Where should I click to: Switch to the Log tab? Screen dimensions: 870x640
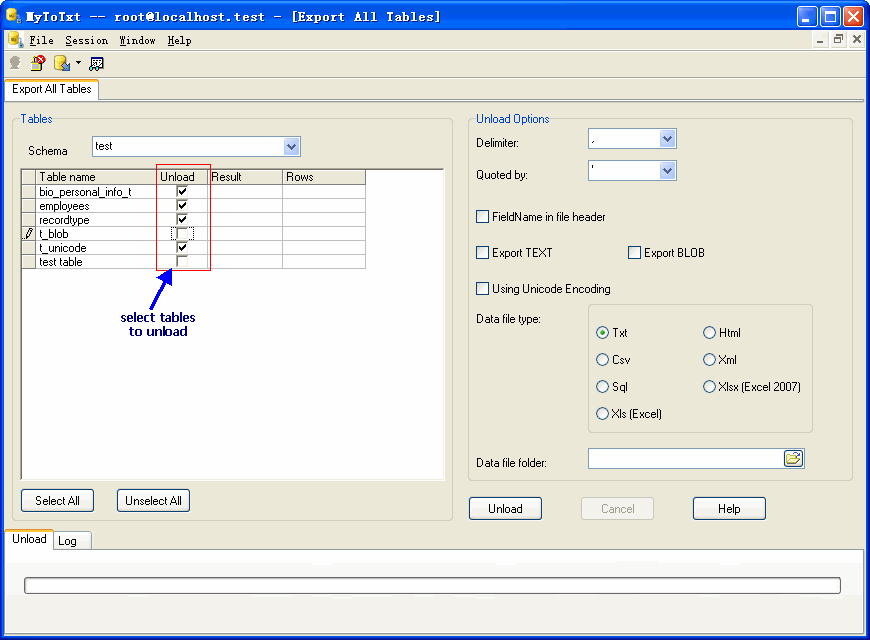[73, 541]
